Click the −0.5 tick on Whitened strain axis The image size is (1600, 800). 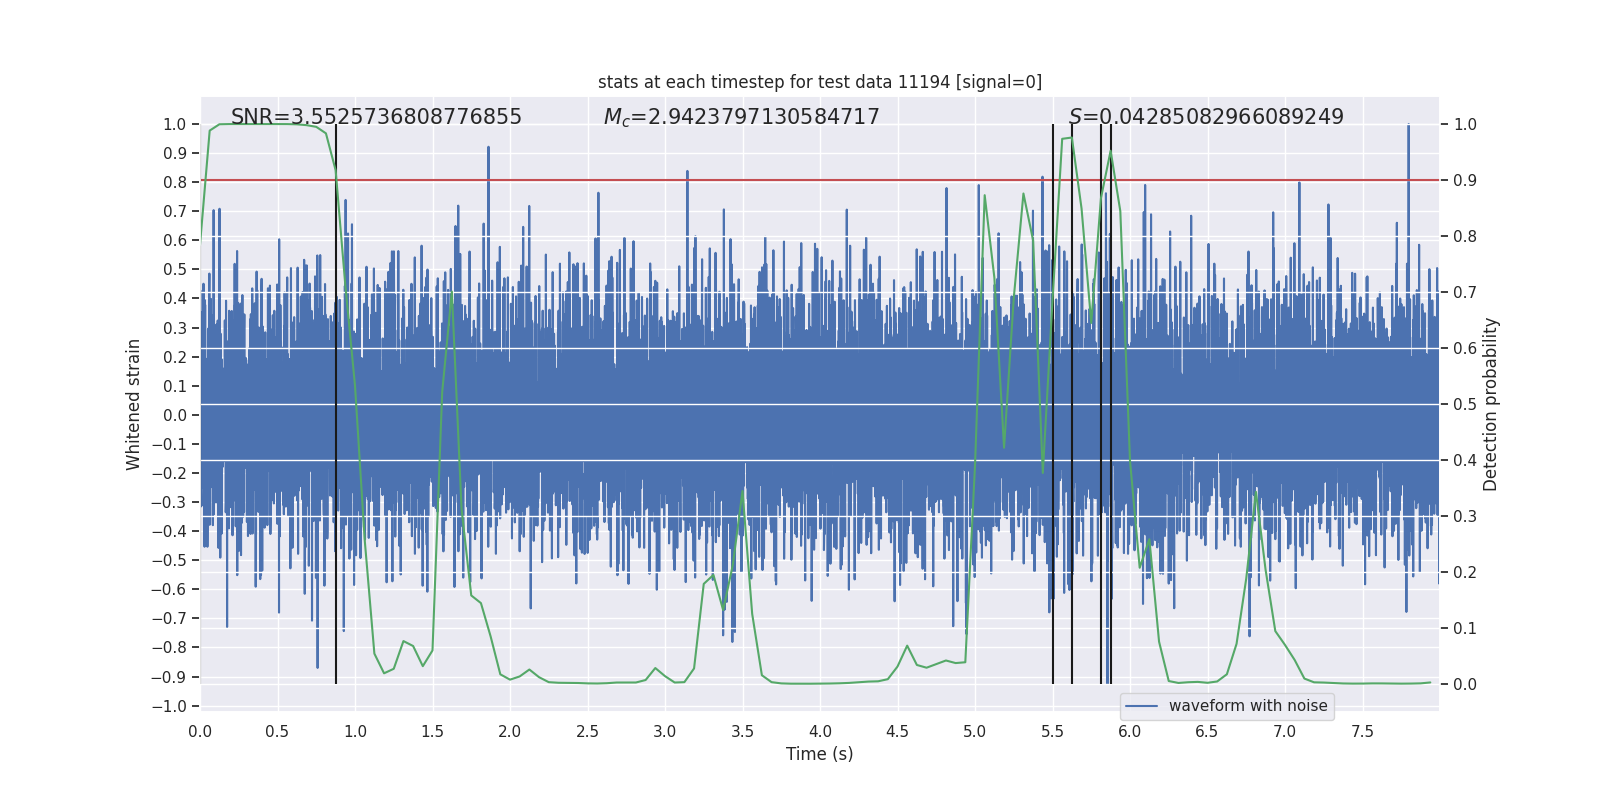click(168, 560)
